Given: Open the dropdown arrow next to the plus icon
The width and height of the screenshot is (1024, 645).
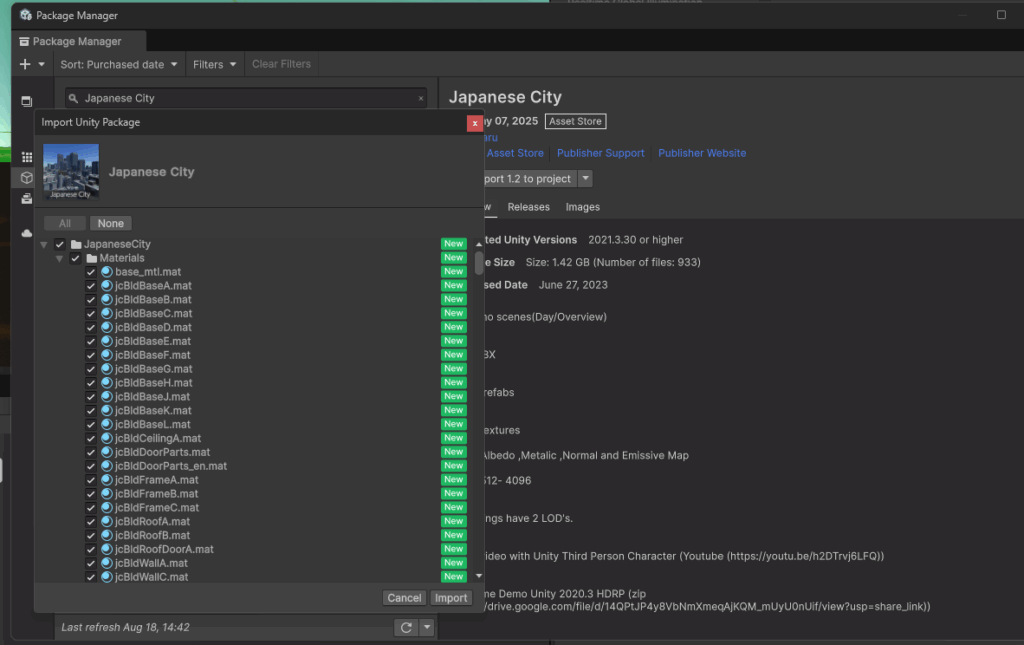Looking at the screenshot, I should point(41,65).
